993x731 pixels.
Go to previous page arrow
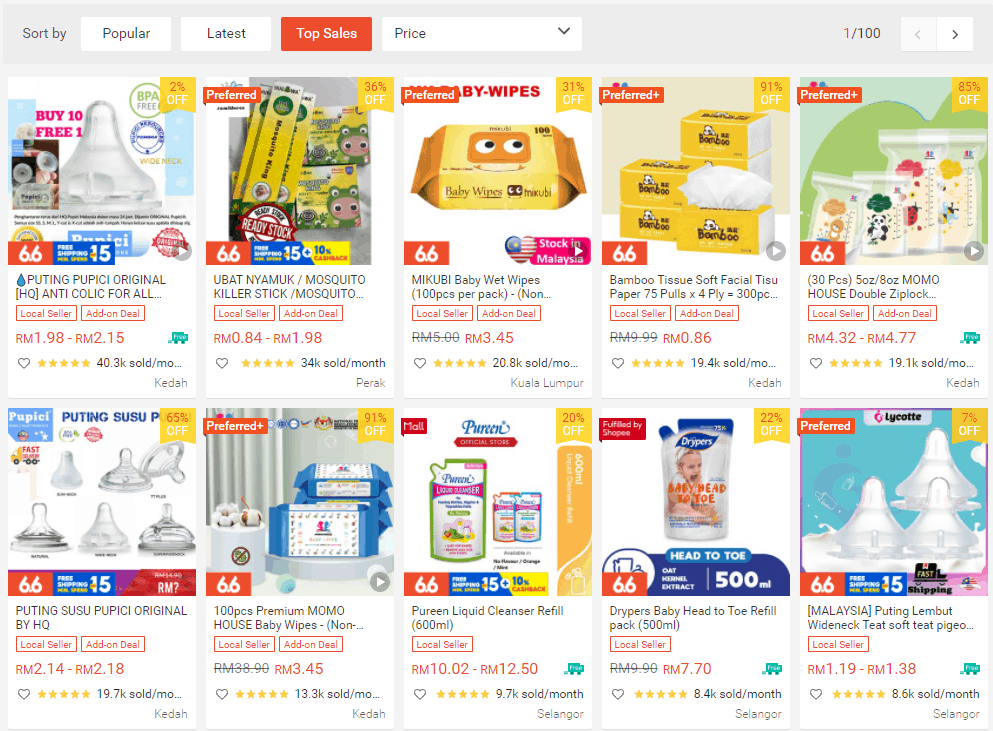click(918, 34)
